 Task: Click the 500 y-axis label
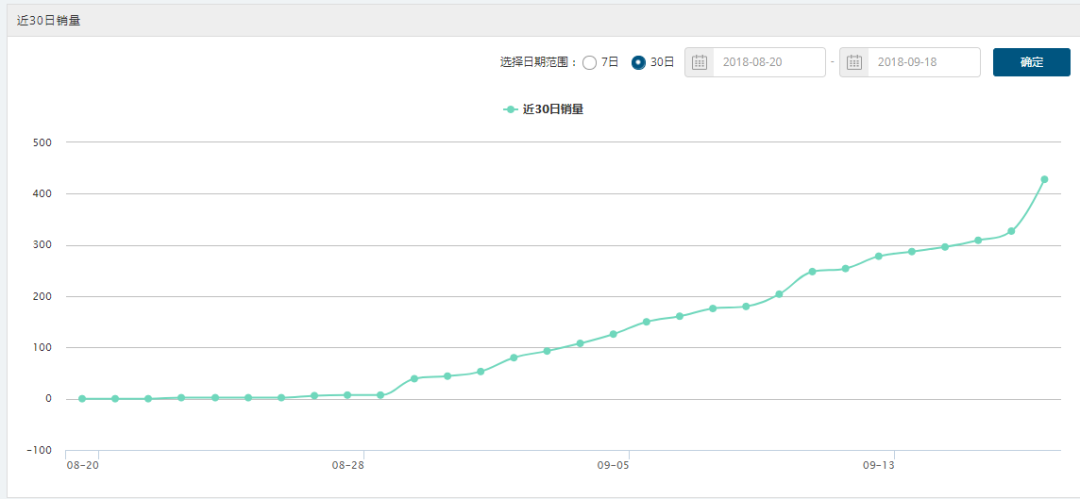click(44, 142)
